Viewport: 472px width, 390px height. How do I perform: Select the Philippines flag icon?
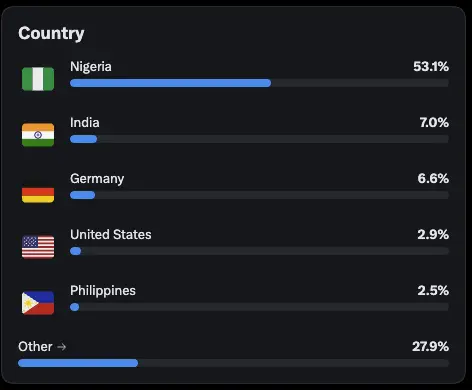38,303
